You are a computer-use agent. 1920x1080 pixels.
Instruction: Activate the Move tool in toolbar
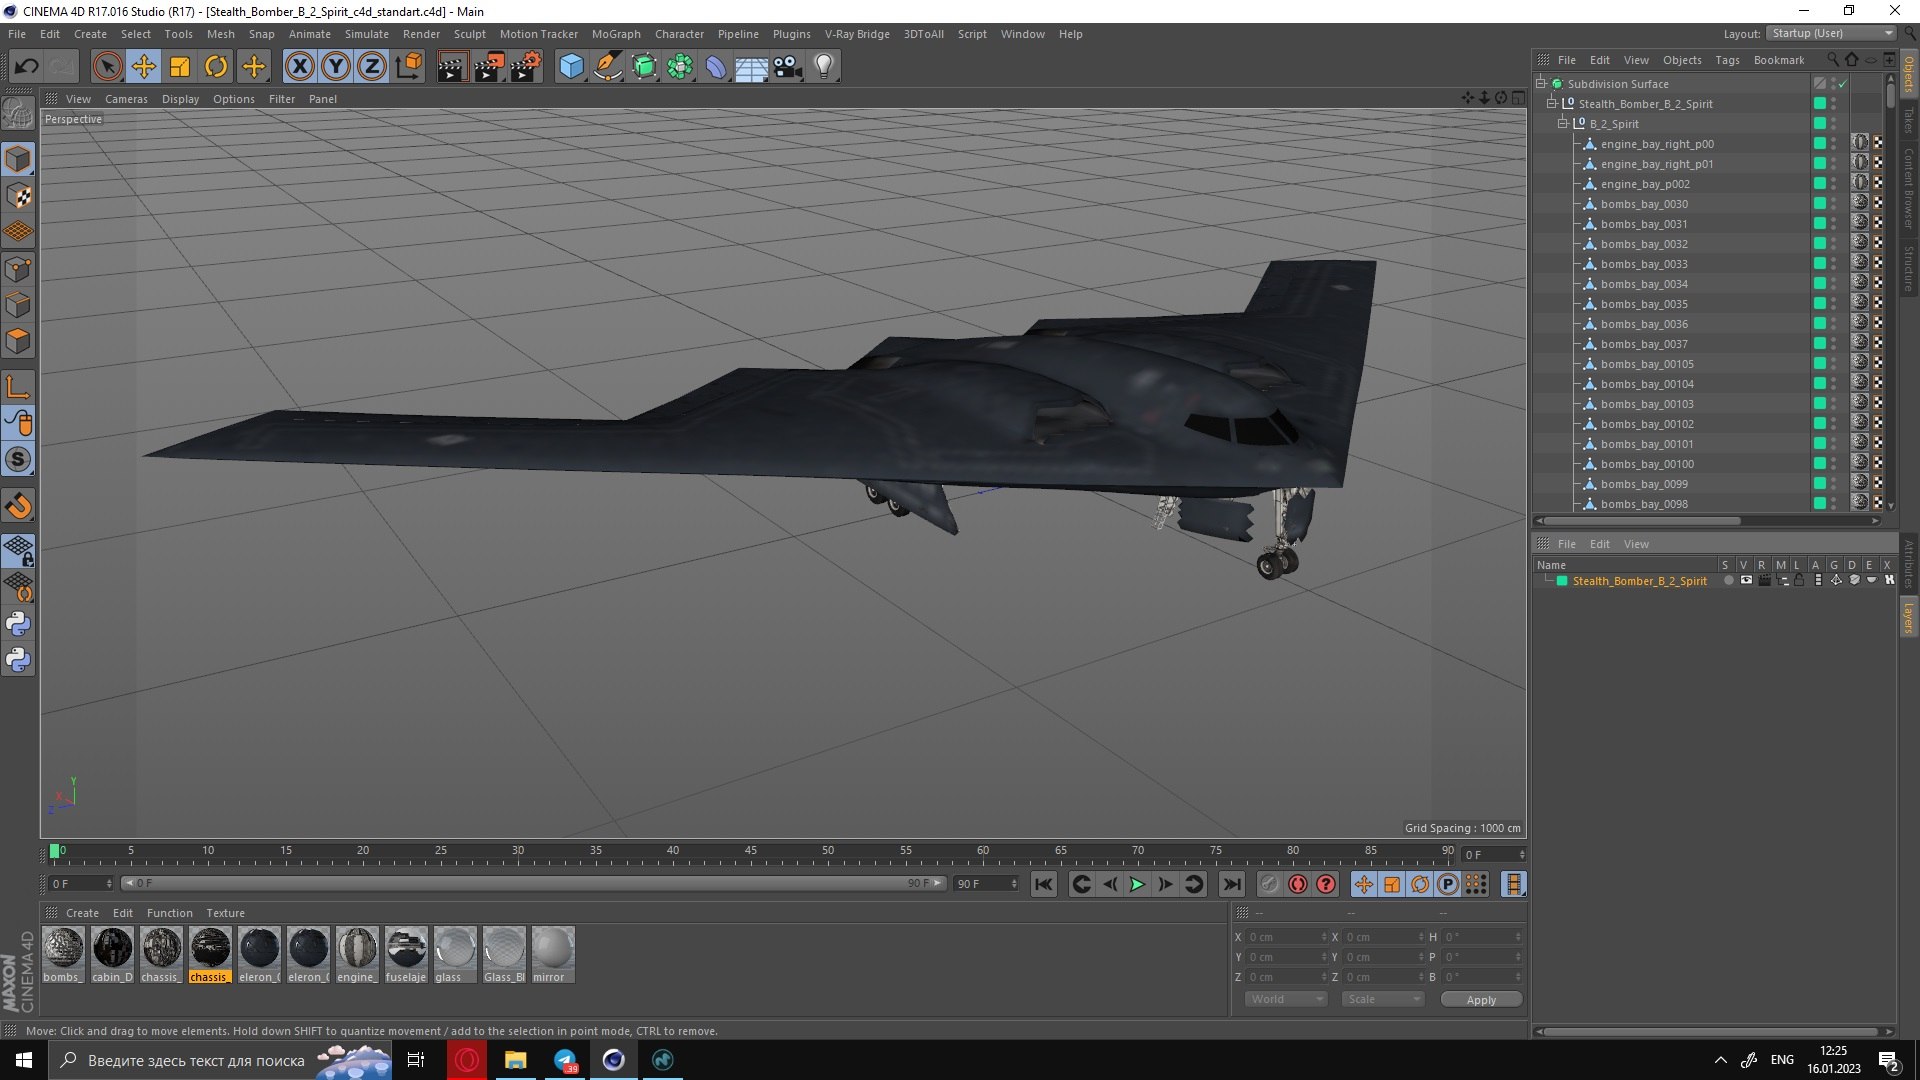143,67
